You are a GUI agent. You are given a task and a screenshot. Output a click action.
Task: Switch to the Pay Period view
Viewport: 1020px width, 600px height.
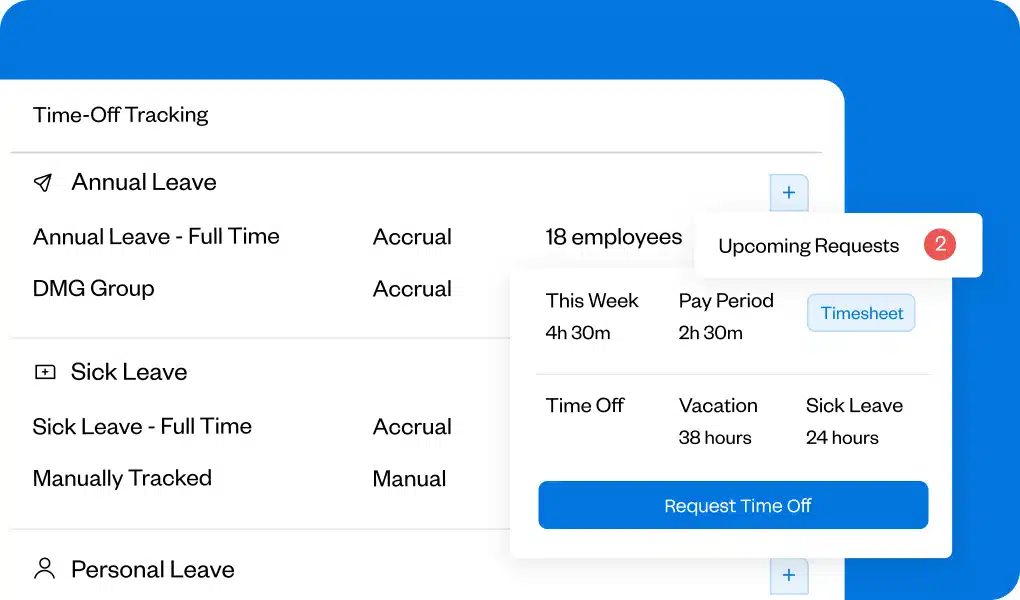[x=726, y=300]
